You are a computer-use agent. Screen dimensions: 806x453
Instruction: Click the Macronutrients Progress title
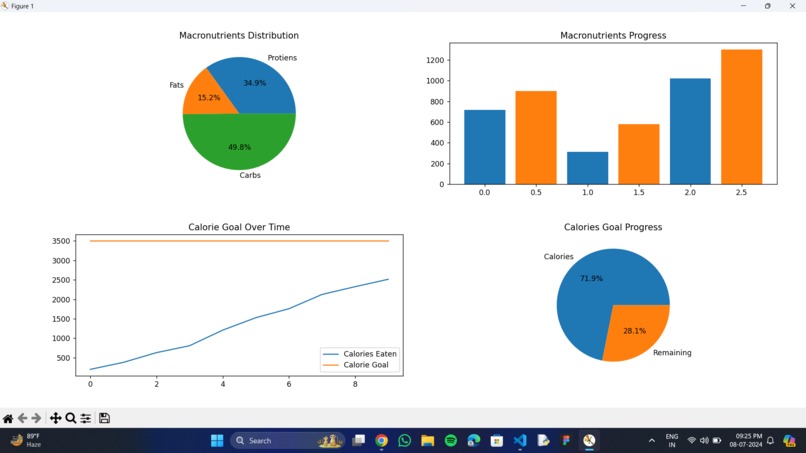pyautogui.click(x=613, y=35)
